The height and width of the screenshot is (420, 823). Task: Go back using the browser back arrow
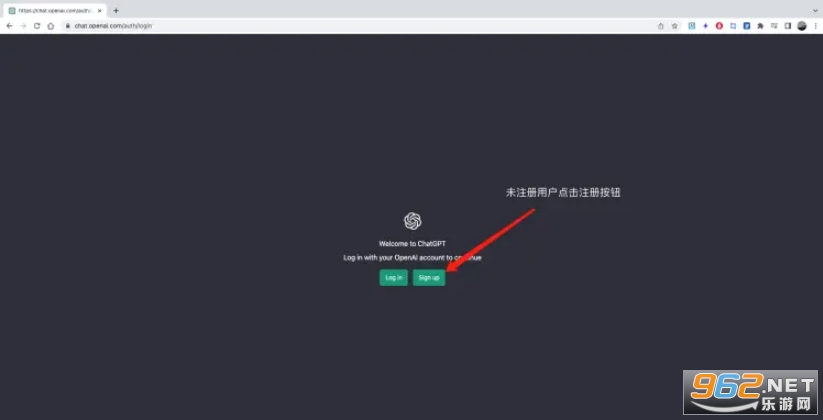pos(9,26)
